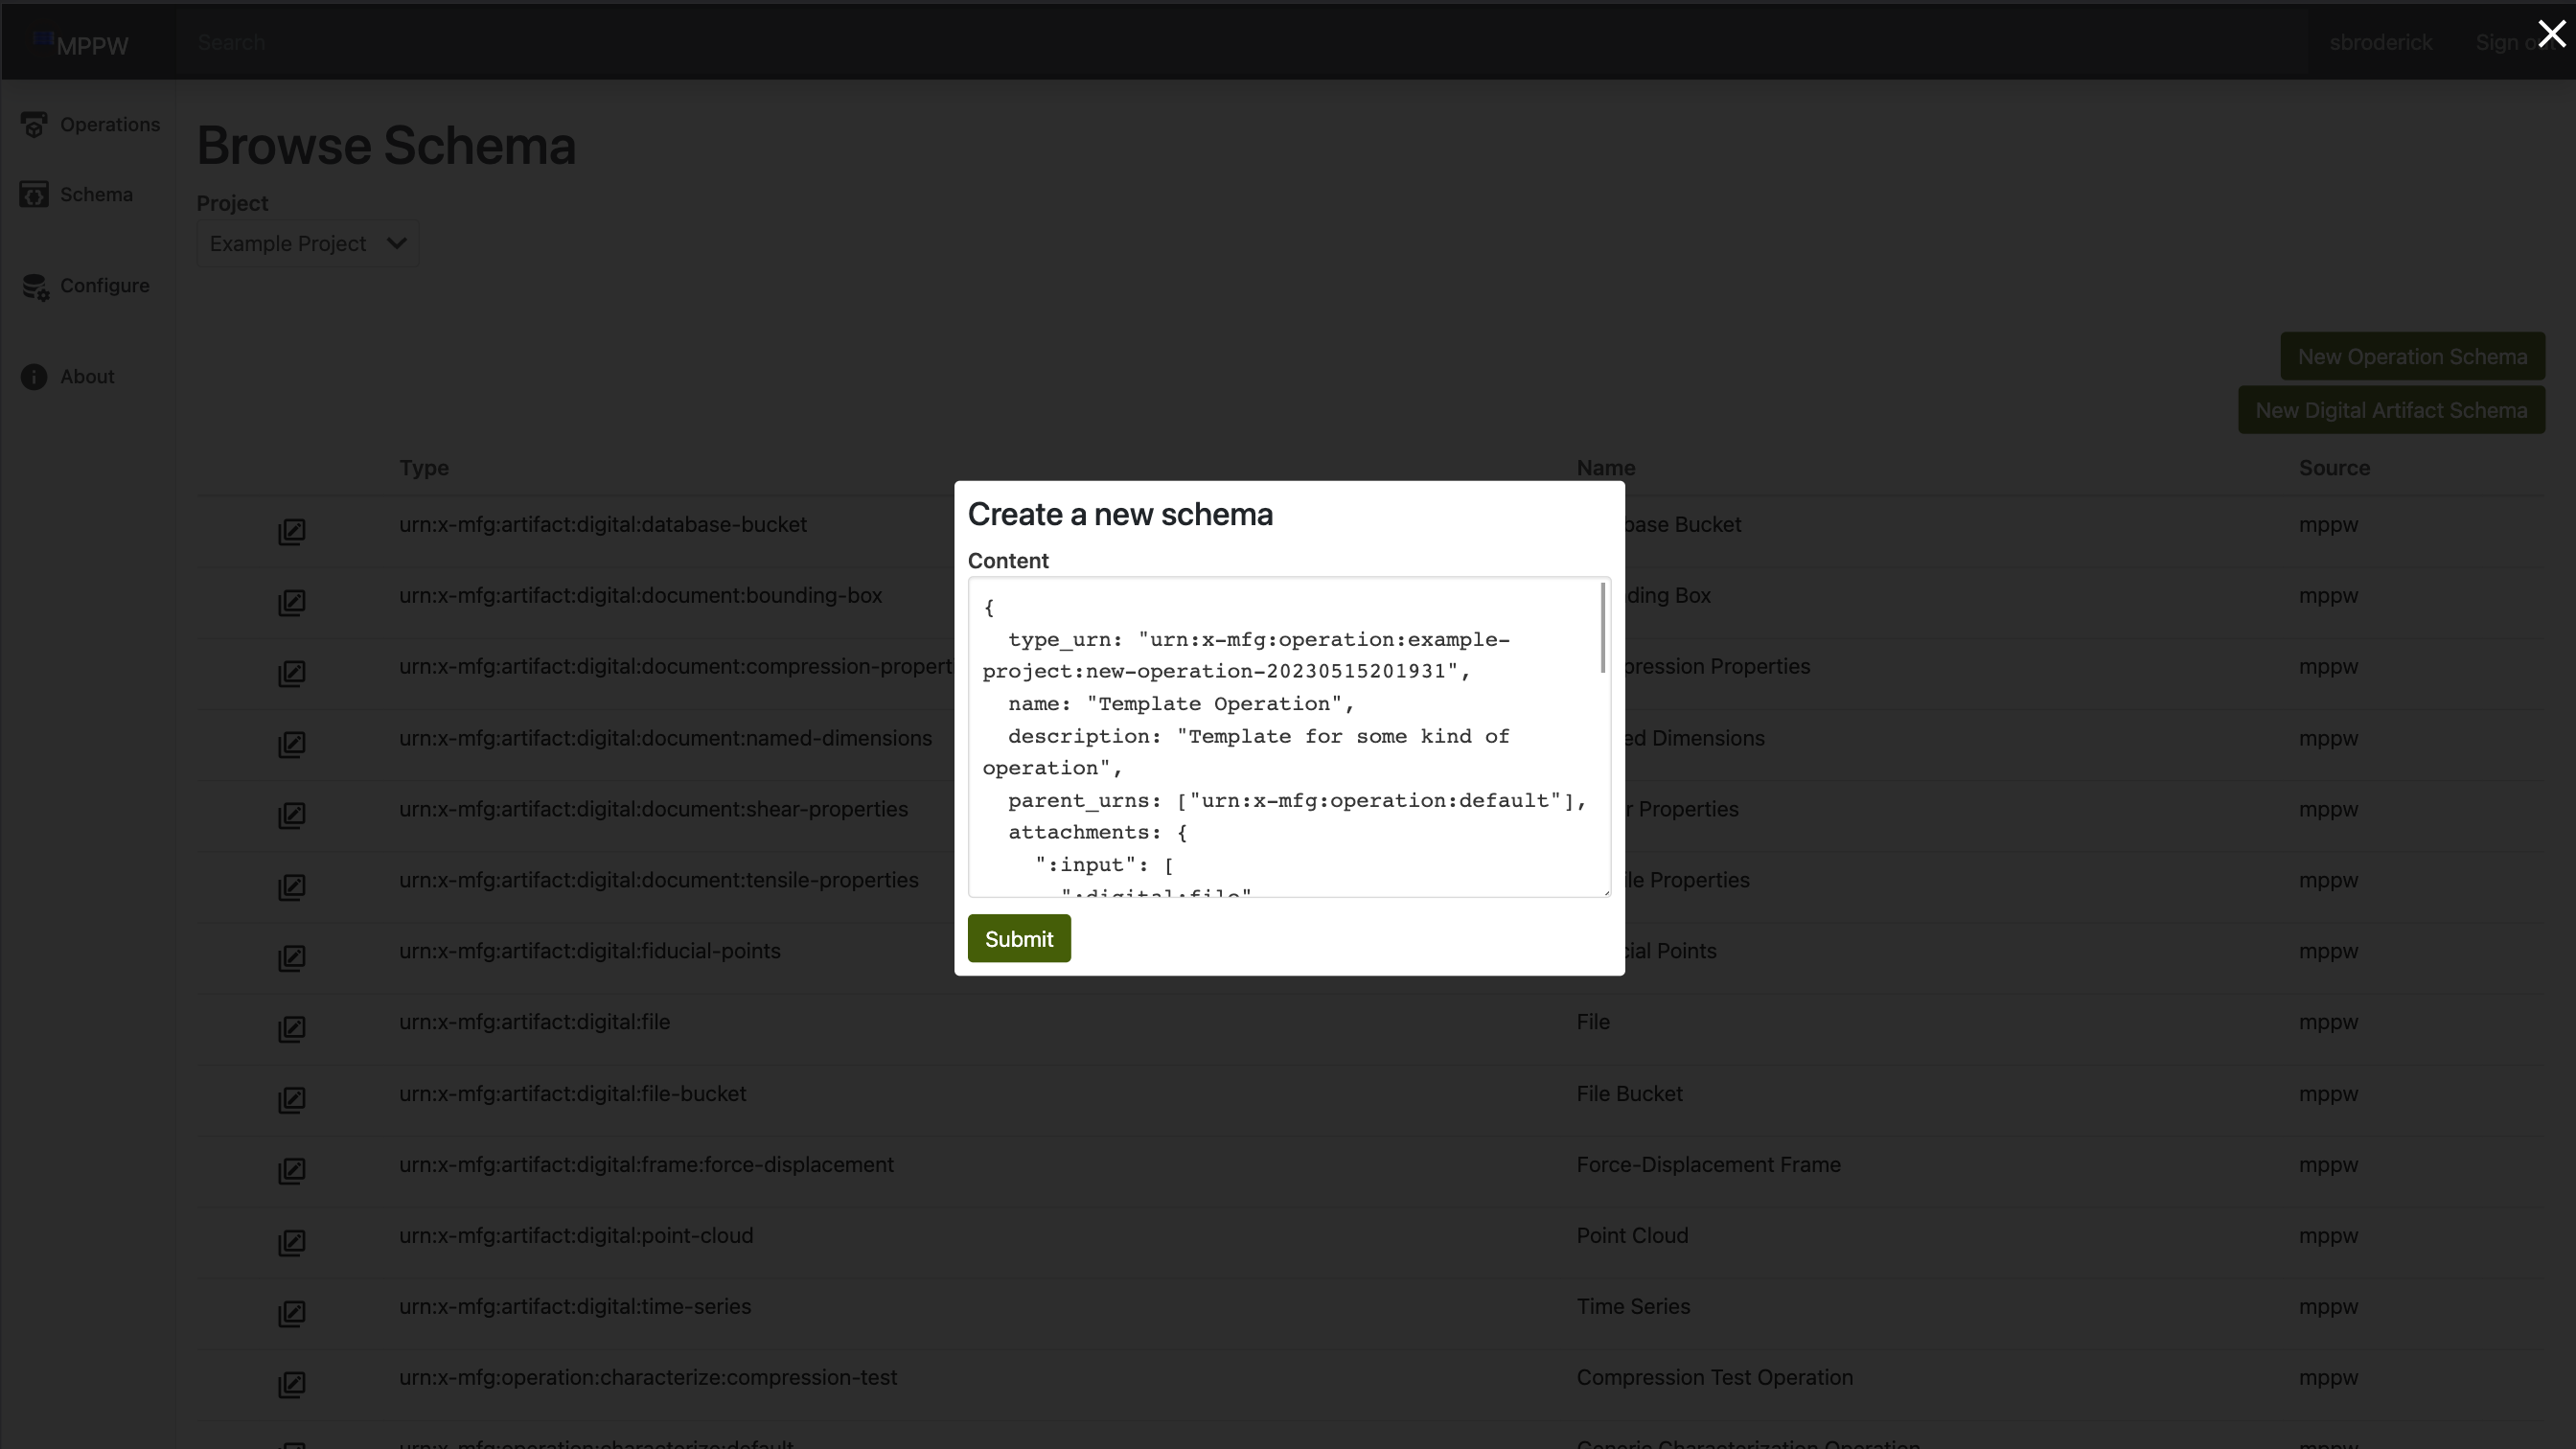2576x1449 pixels.
Task: Click edit icon for force-displacement row
Action: pyautogui.click(x=291, y=1171)
